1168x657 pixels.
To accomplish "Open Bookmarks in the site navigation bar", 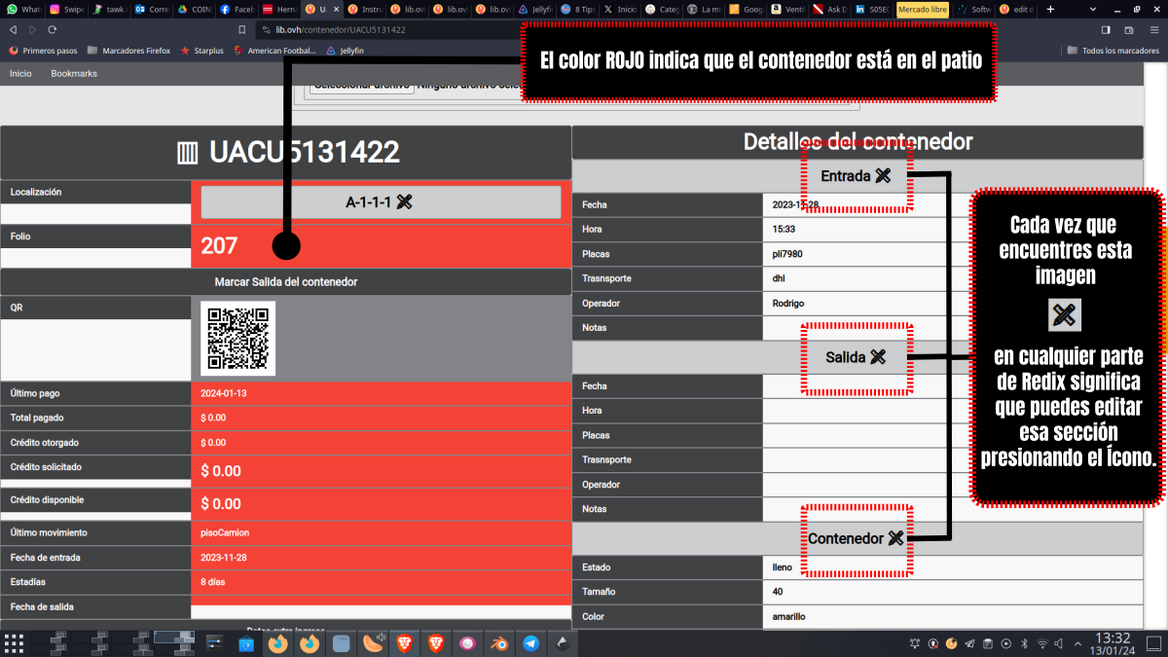I will pos(74,74).
